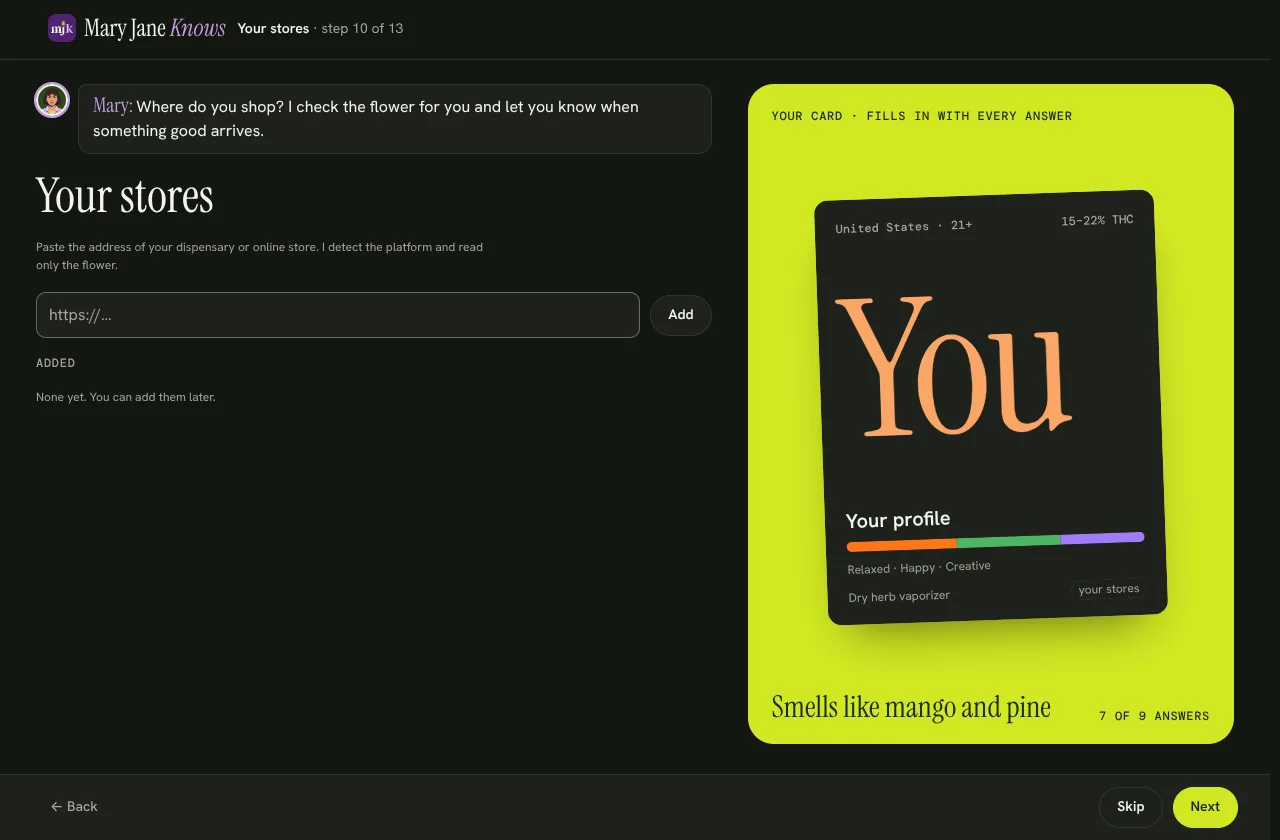Image resolution: width=1280 pixels, height=840 pixels.
Task: Focus the store address https field
Action: pyautogui.click(x=338, y=315)
